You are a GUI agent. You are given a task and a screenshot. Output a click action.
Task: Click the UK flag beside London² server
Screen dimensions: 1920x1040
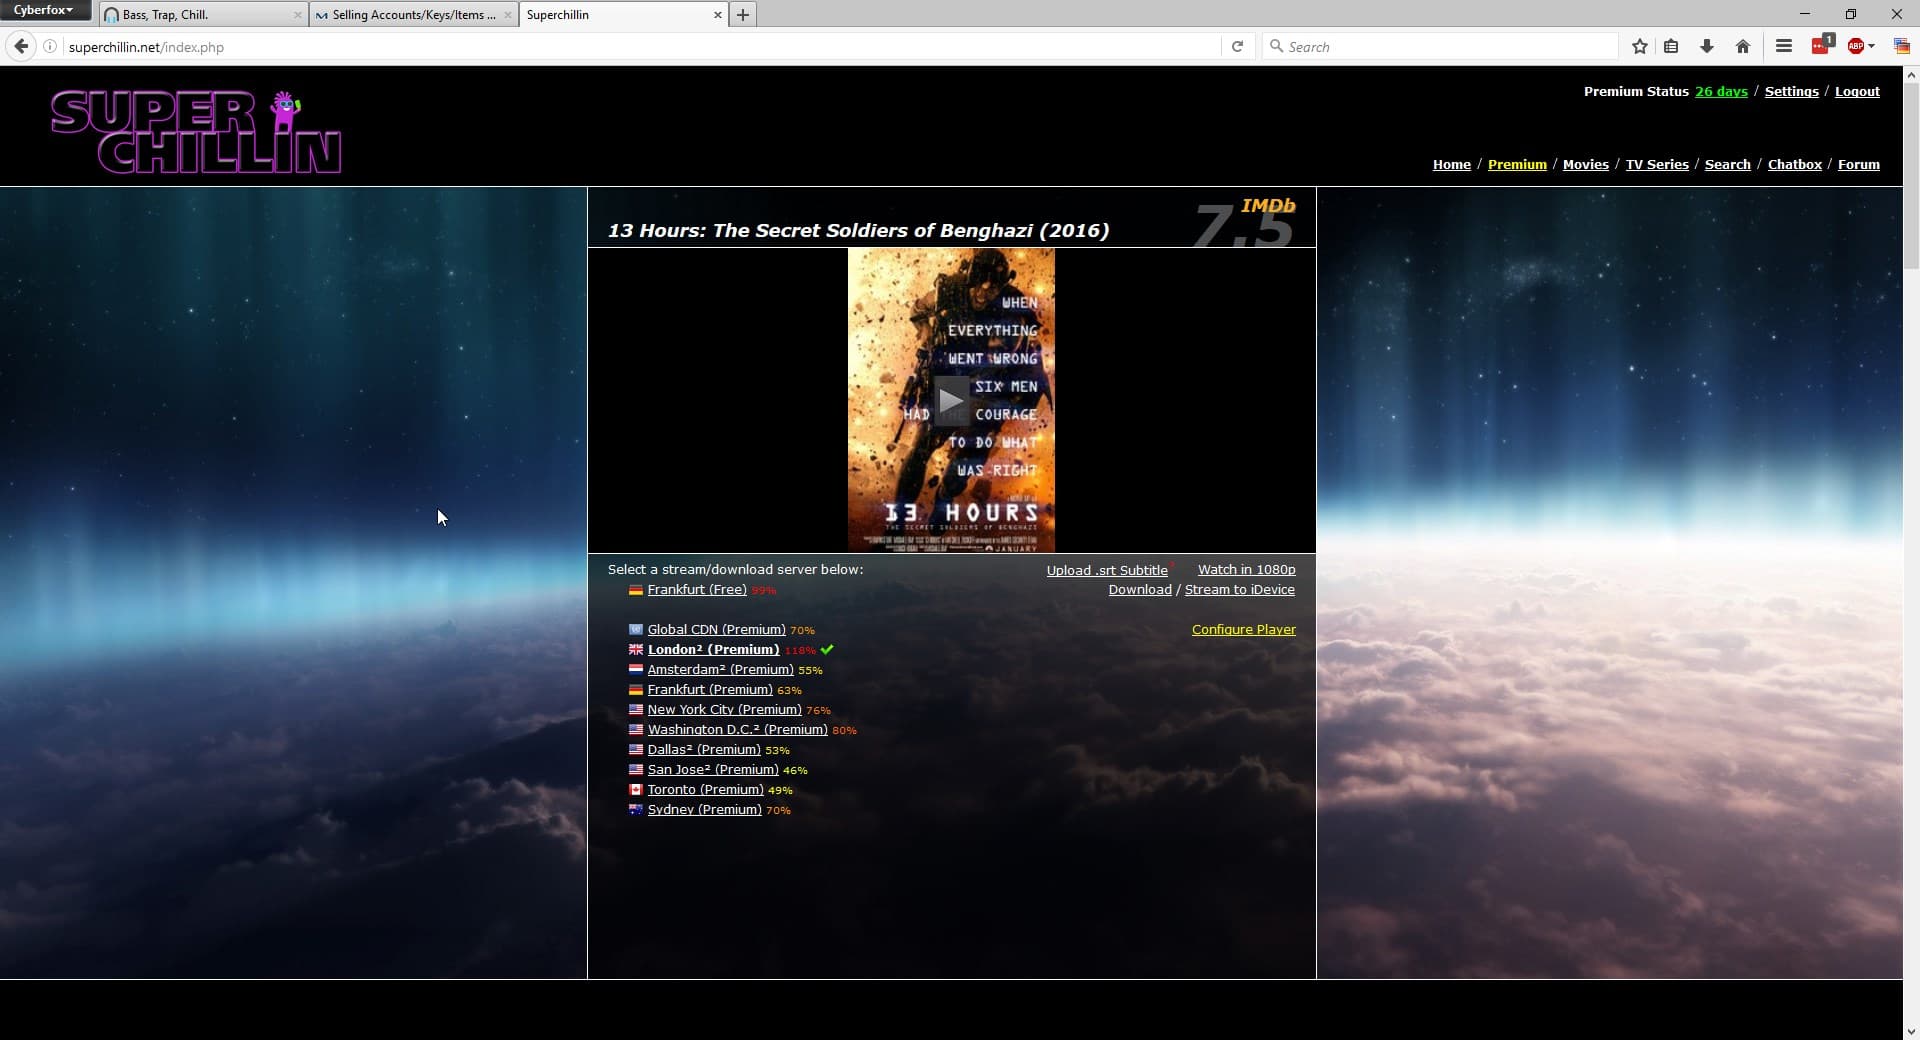pyautogui.click(x=635, y=649)
